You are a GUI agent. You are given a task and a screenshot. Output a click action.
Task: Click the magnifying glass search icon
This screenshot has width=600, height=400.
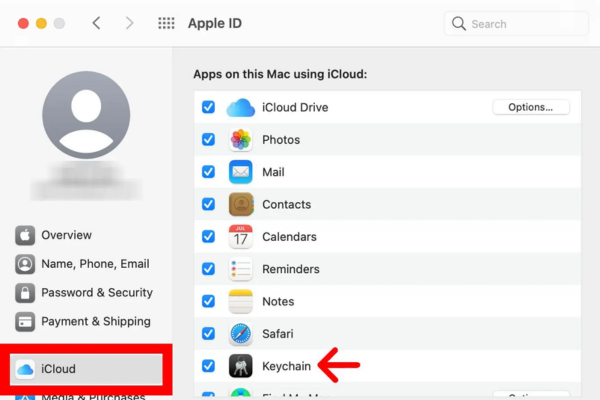(458, 24)
